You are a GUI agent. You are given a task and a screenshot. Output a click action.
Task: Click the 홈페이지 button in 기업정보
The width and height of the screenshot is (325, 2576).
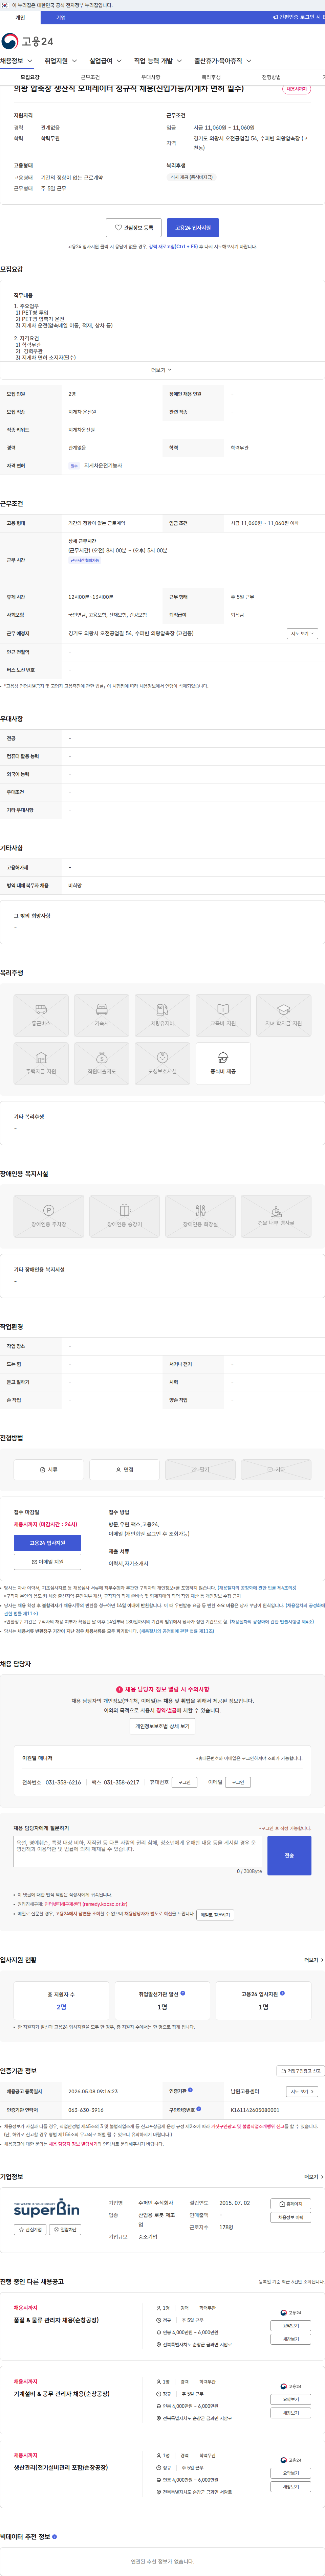pos(291,2204)
